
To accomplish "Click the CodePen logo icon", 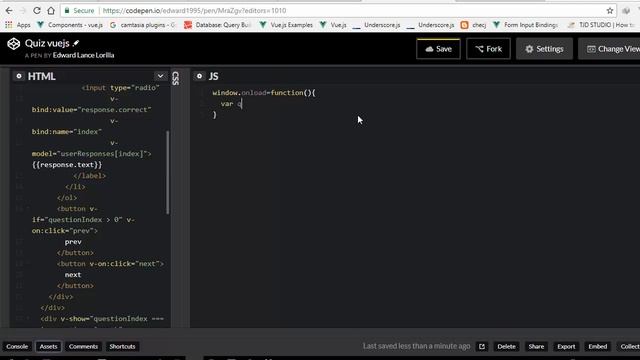I will coord(13,44).
